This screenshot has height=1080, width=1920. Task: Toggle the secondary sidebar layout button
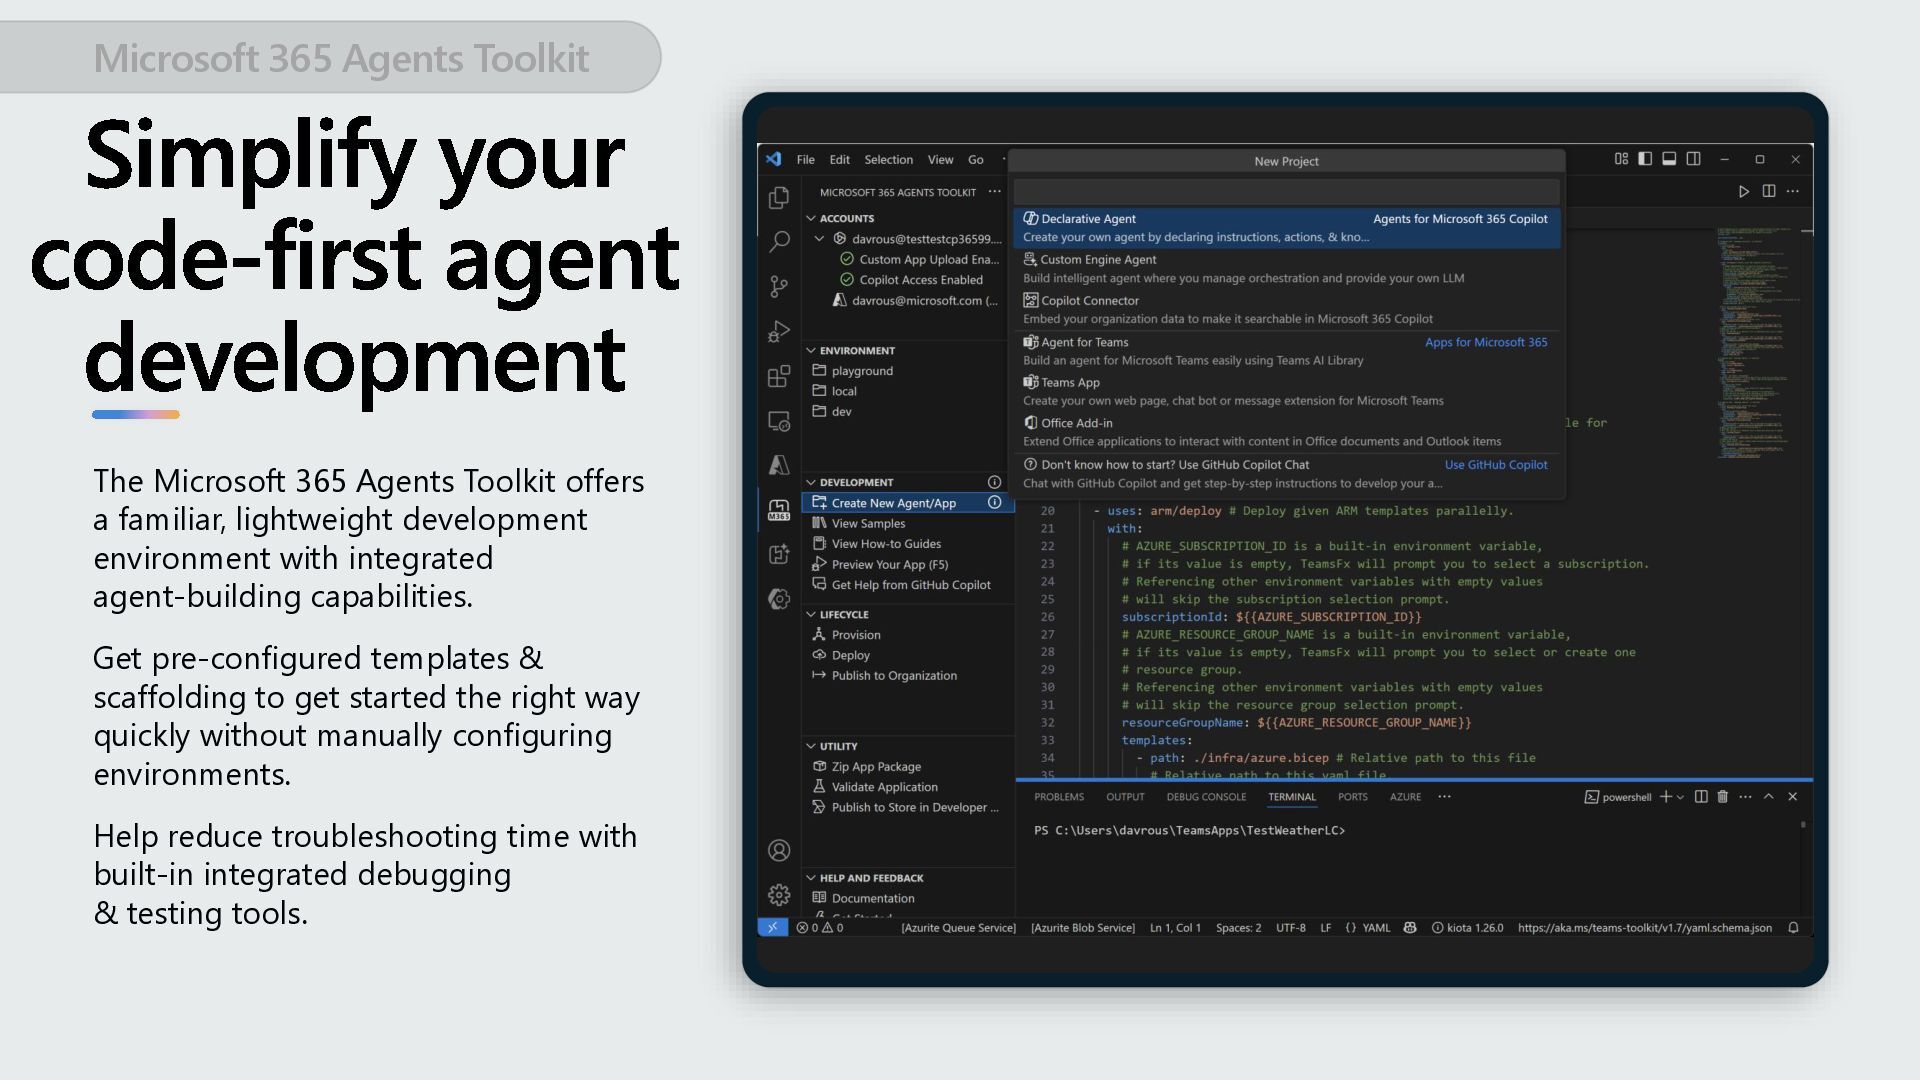tap(1693, 159)
